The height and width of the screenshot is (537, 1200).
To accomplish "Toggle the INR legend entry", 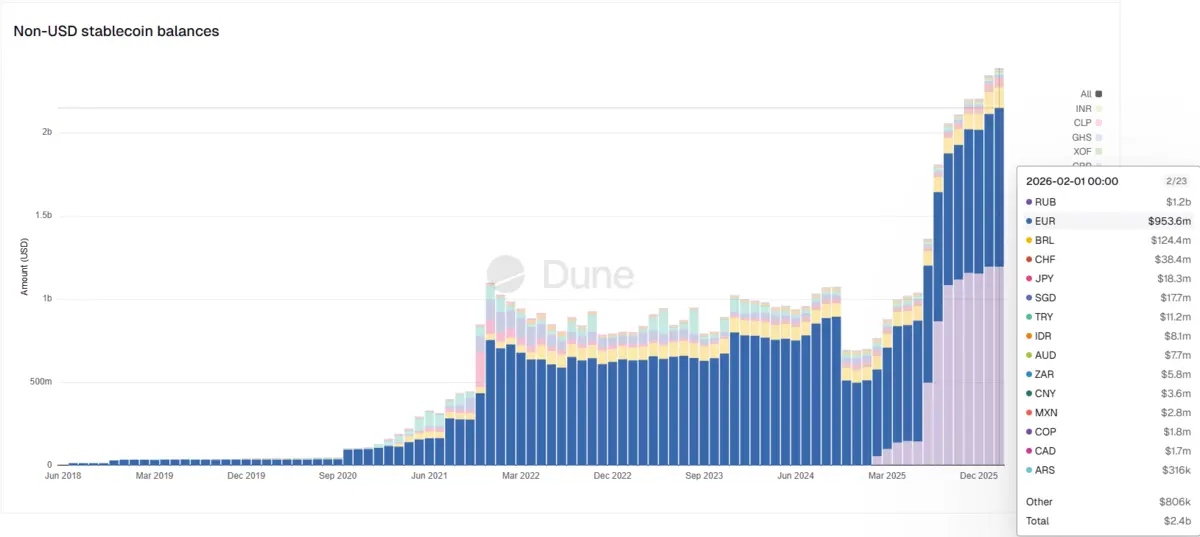I will 1088,108.
